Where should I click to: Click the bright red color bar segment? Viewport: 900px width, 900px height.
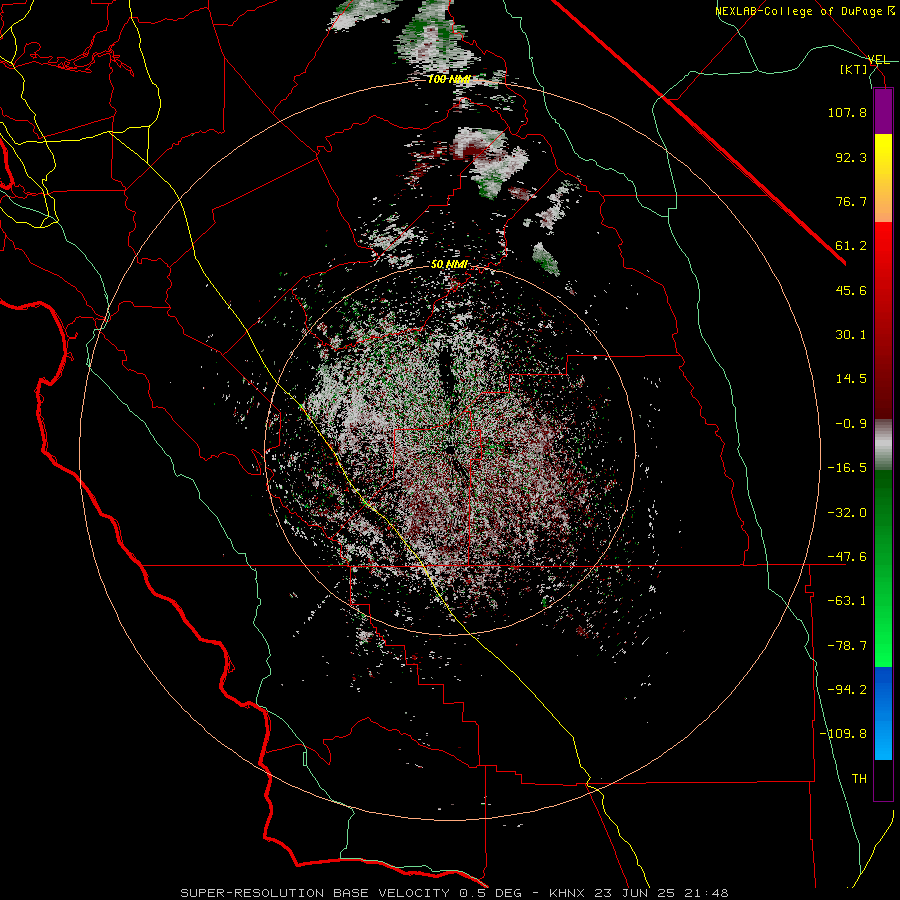click(883, 321)
